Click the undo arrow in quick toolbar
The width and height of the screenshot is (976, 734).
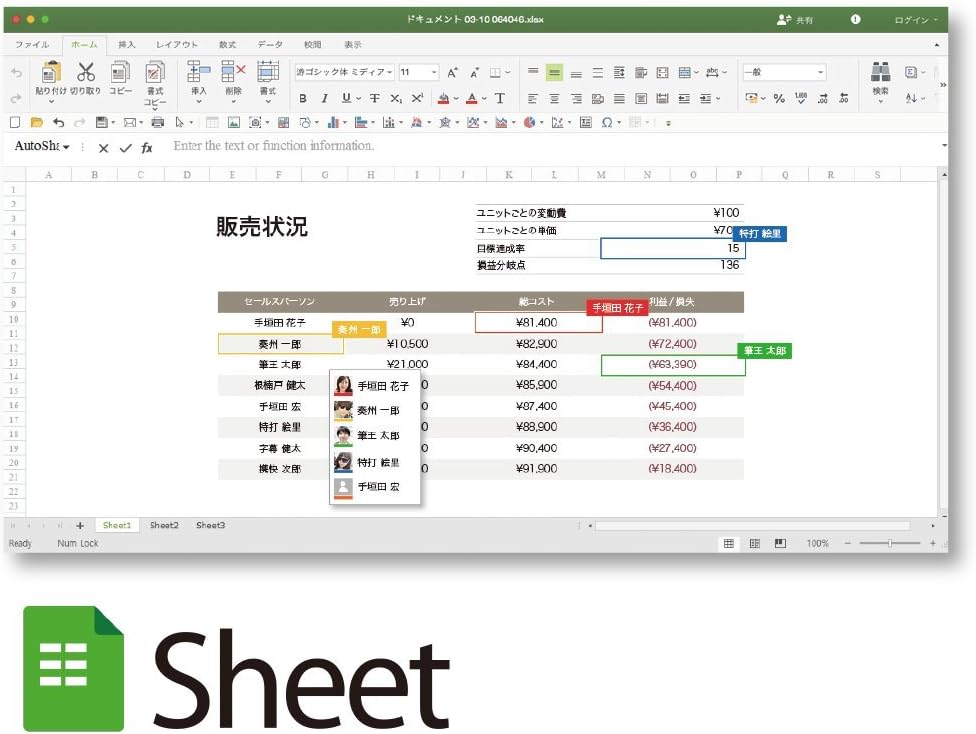click(59, 123)
